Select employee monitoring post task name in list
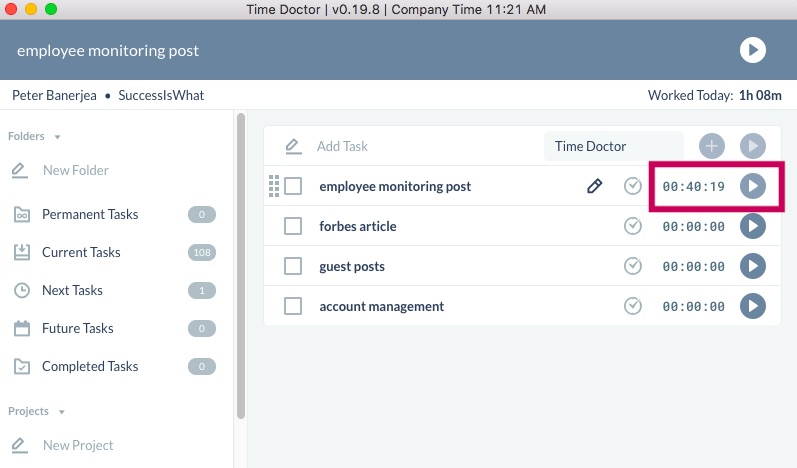Viewport: 797px width, 468px height. tap(395, 186)
